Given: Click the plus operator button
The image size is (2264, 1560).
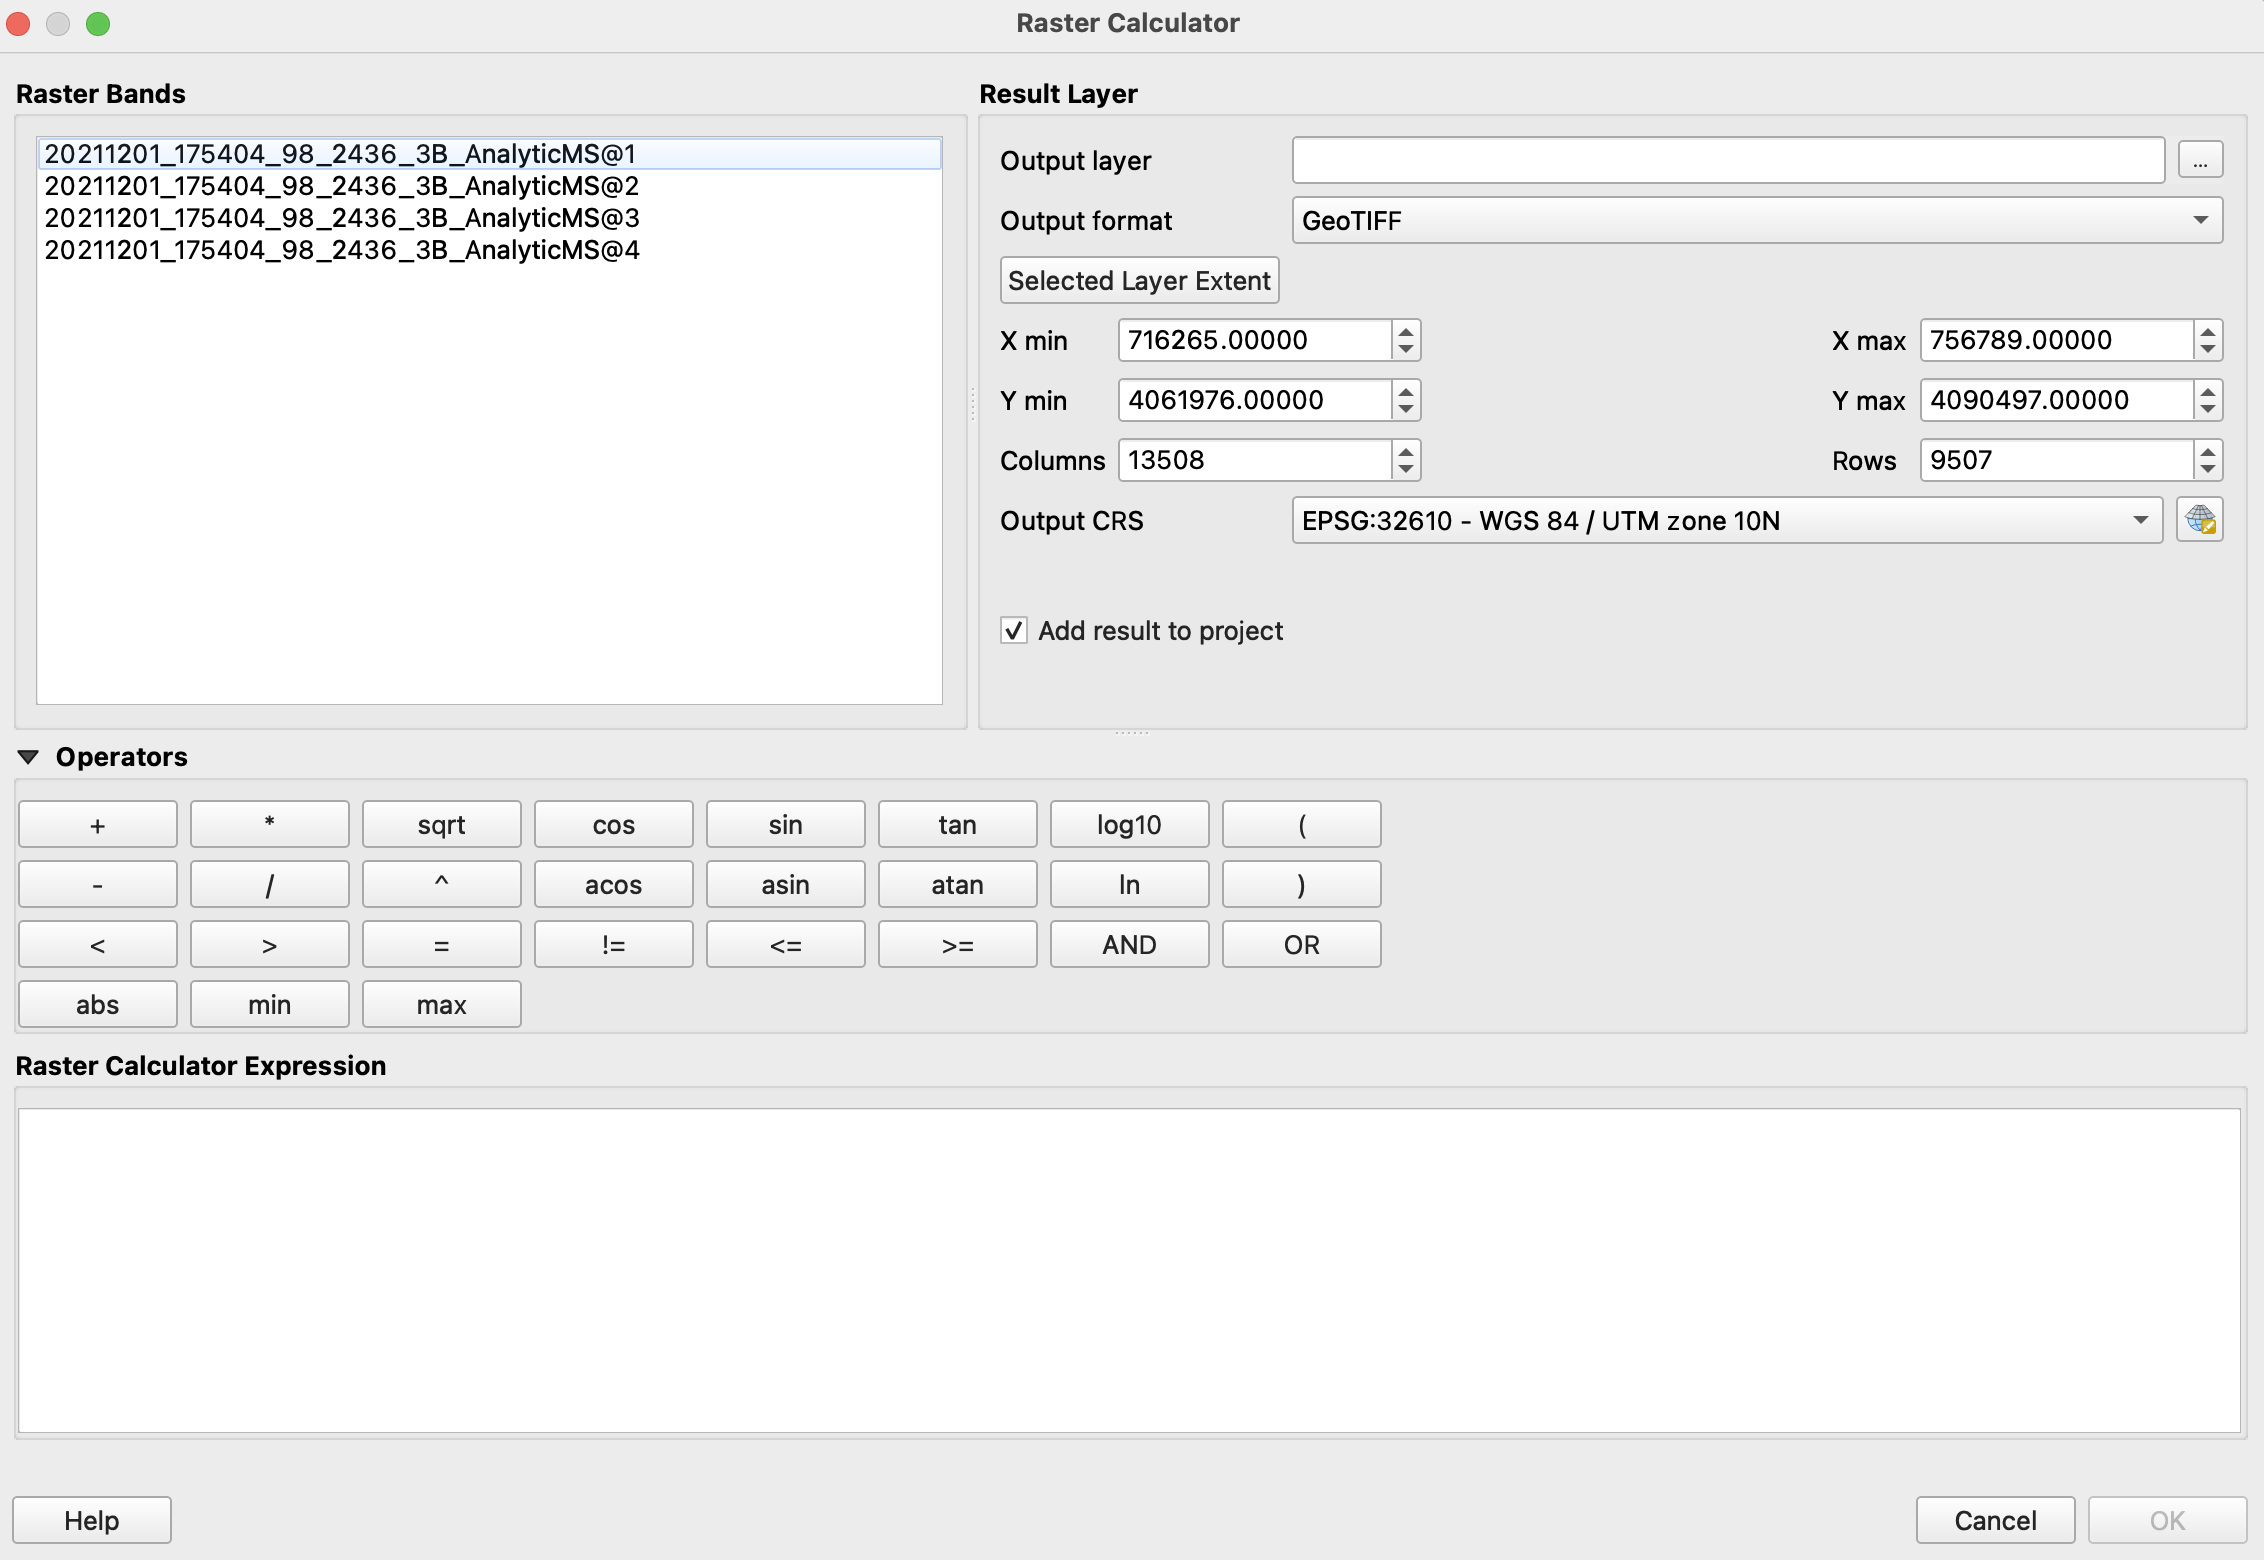Looking at the screenshot, I should tap(98, 824).
